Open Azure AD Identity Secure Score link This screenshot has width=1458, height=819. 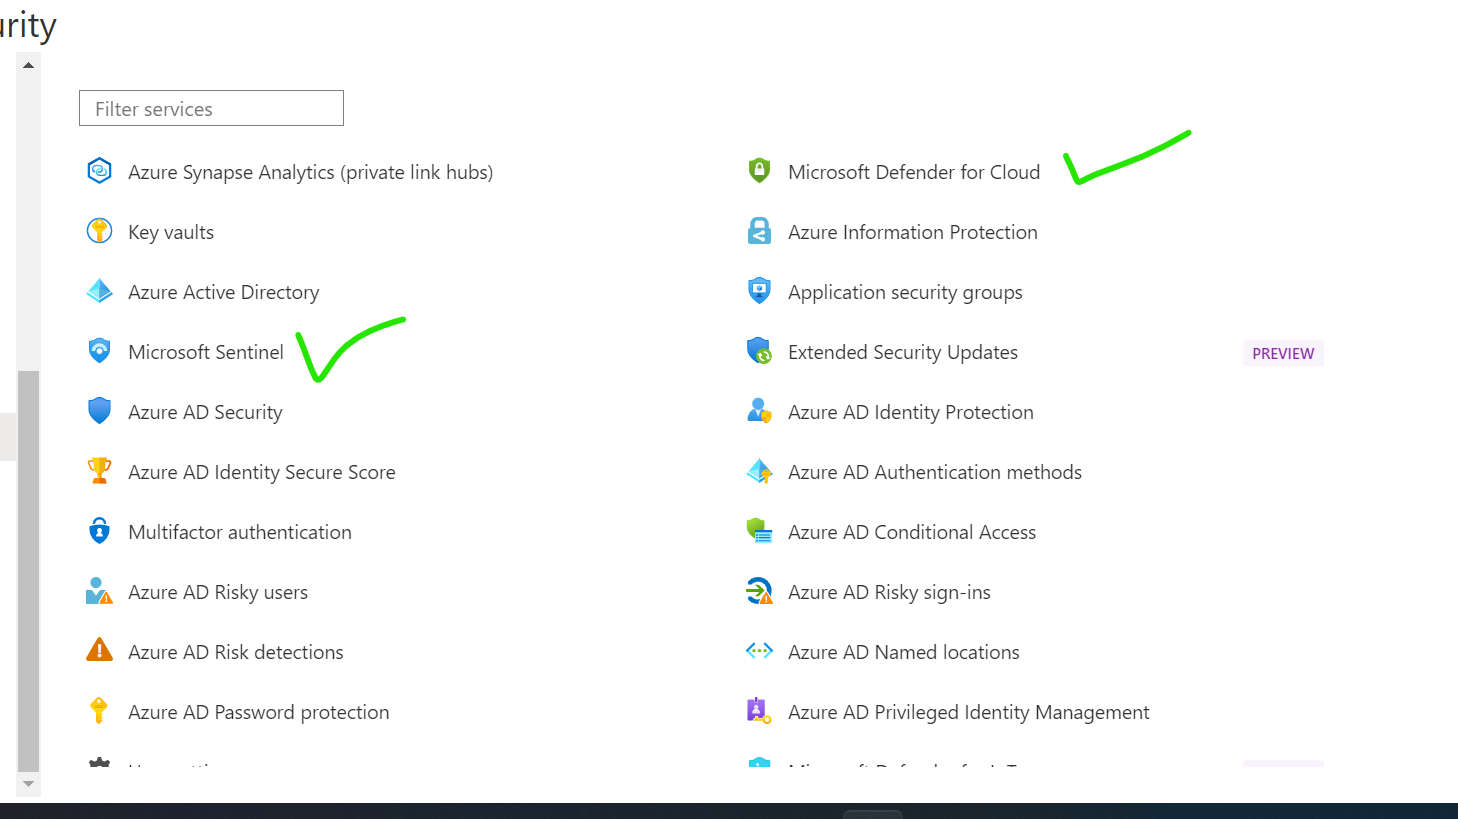tap(262, 472)
